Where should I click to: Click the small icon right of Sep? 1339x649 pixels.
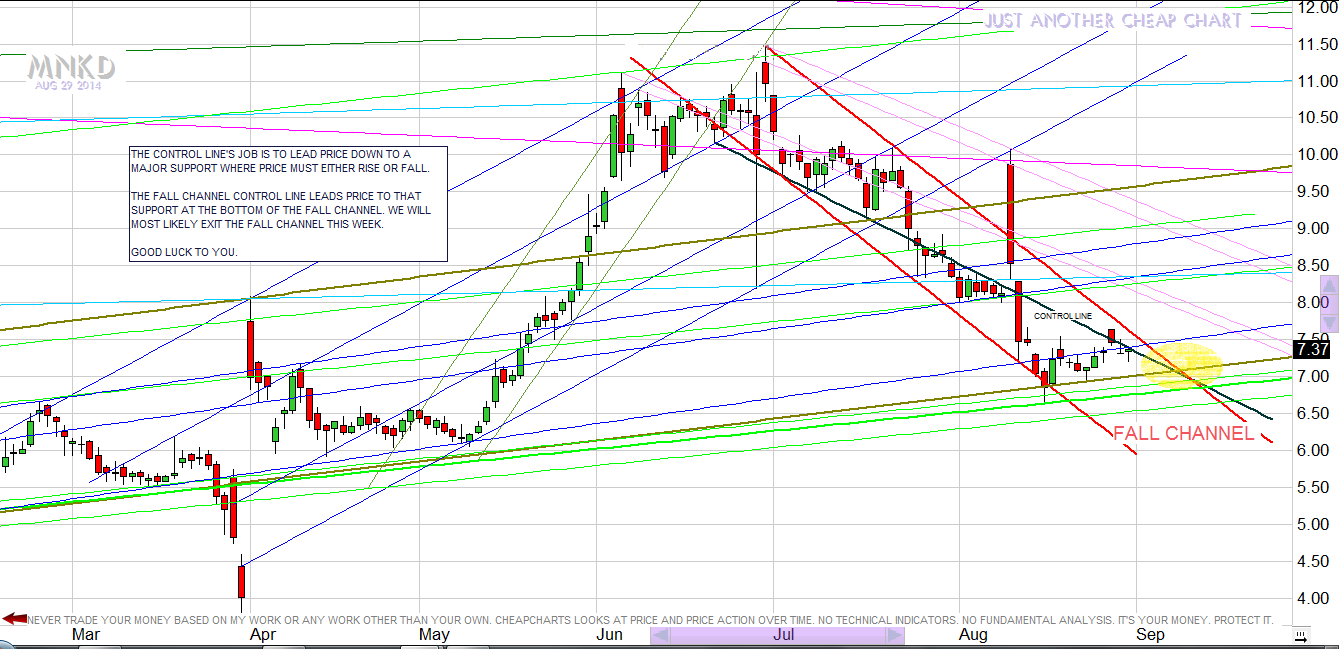(1299, 635)
